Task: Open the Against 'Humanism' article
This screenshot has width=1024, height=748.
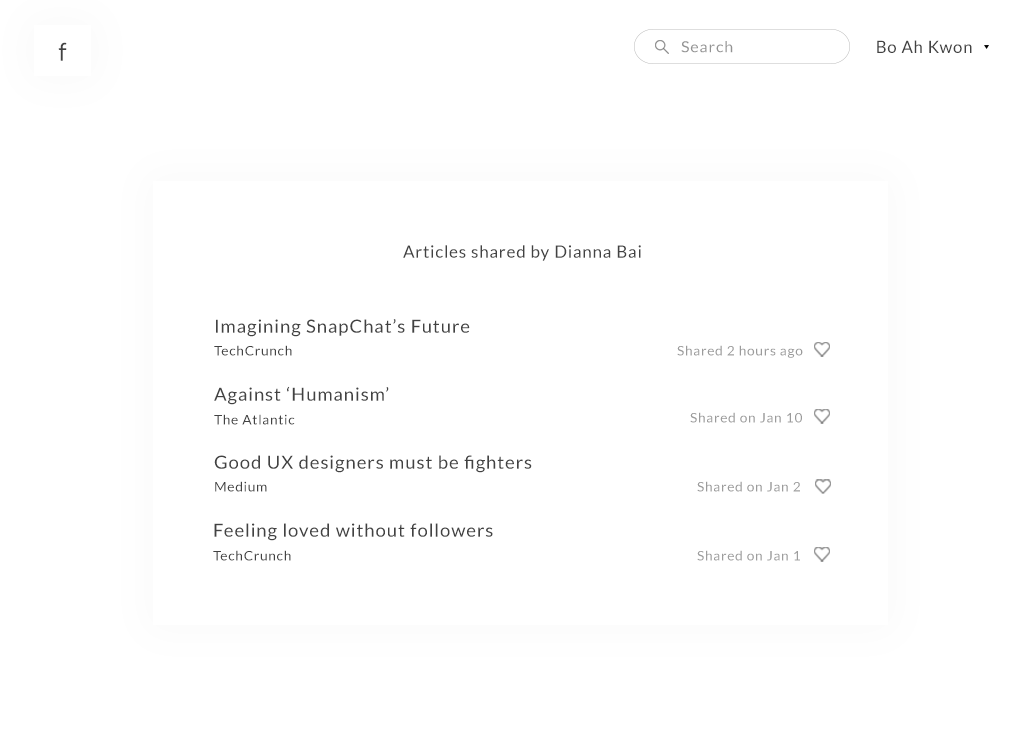Action: [x=302, y=395]
